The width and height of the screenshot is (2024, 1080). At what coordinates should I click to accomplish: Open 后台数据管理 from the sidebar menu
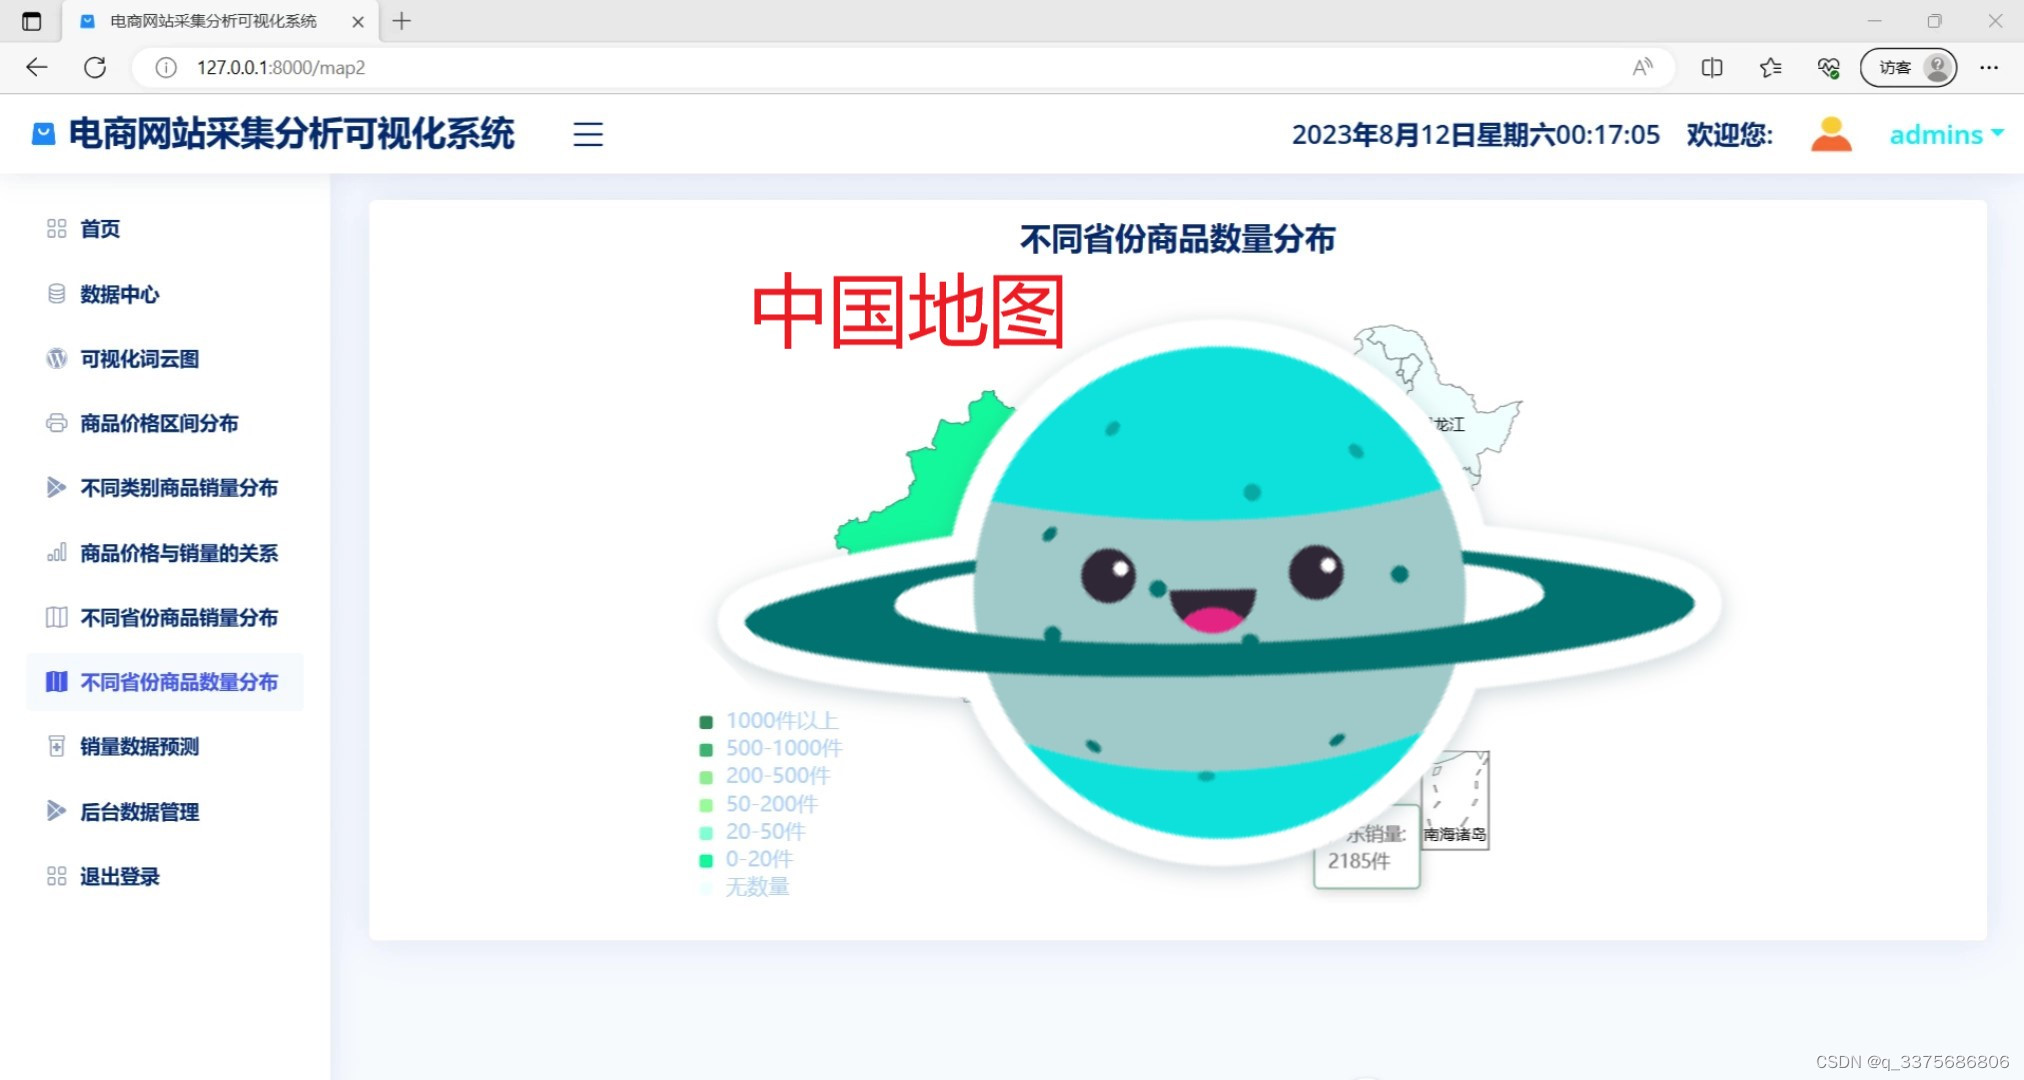coord(140,811)
